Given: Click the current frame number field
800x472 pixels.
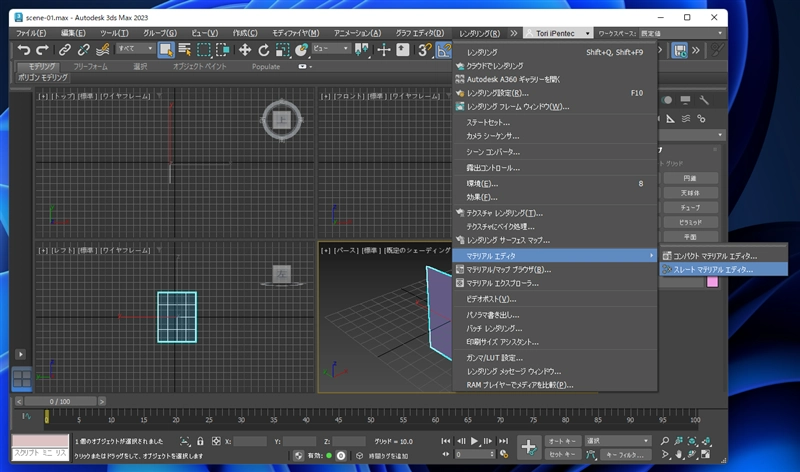Looking at the screenshot, I should pos(474,454).
